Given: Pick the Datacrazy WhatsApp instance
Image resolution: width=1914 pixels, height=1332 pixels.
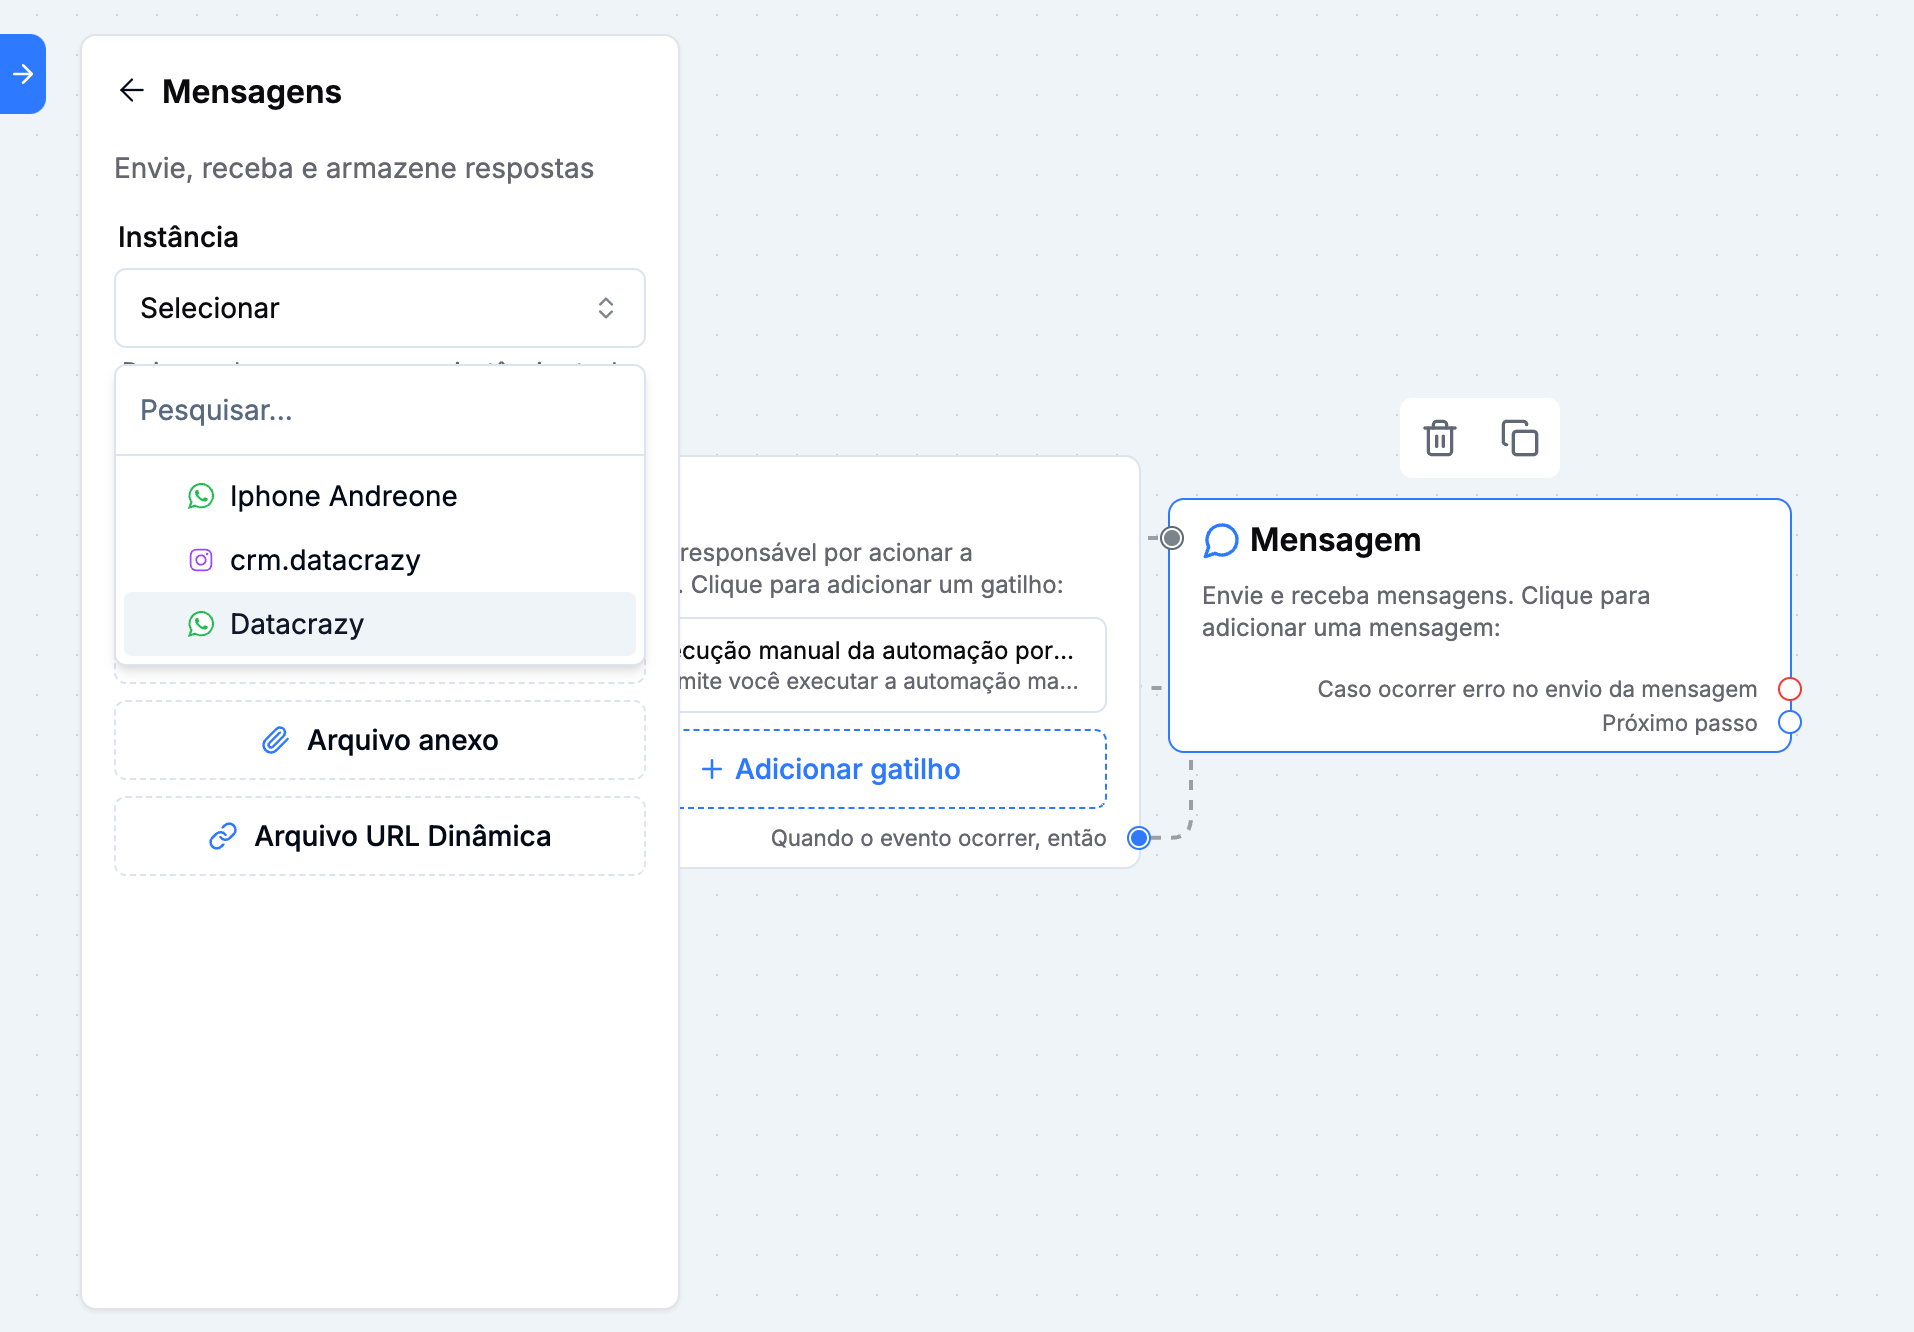Looking at the screenshot, I should point(297,624).
